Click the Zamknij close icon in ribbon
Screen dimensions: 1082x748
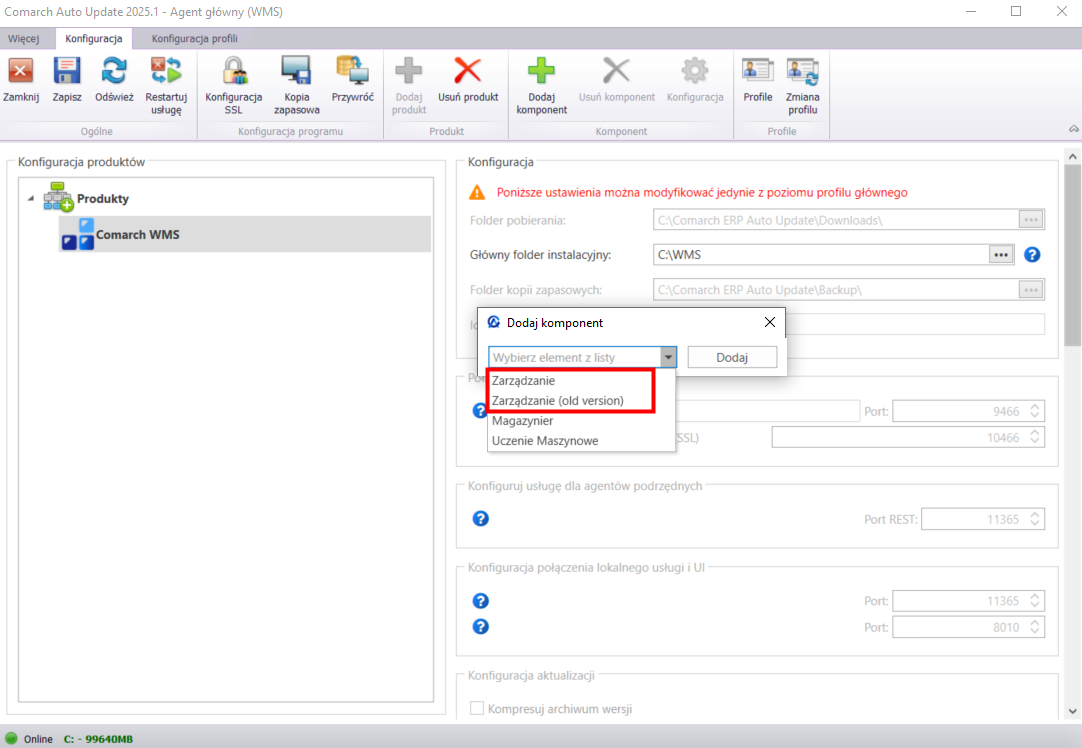(x=21, y=71)
